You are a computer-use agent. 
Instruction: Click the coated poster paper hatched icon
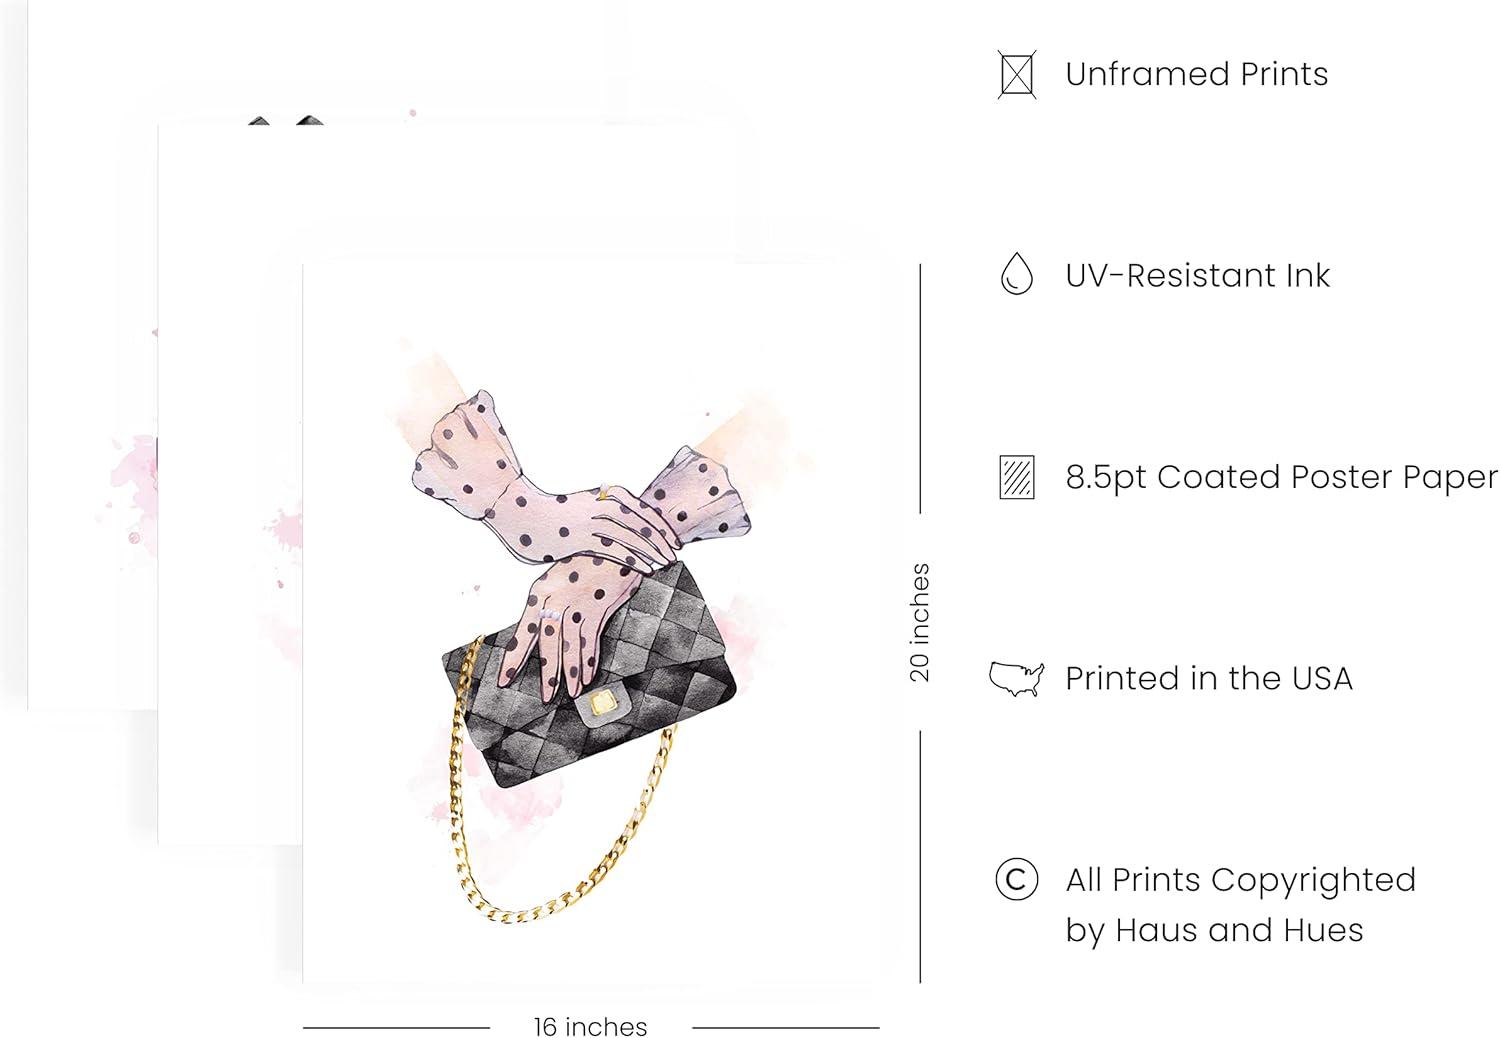point(1016,477)
